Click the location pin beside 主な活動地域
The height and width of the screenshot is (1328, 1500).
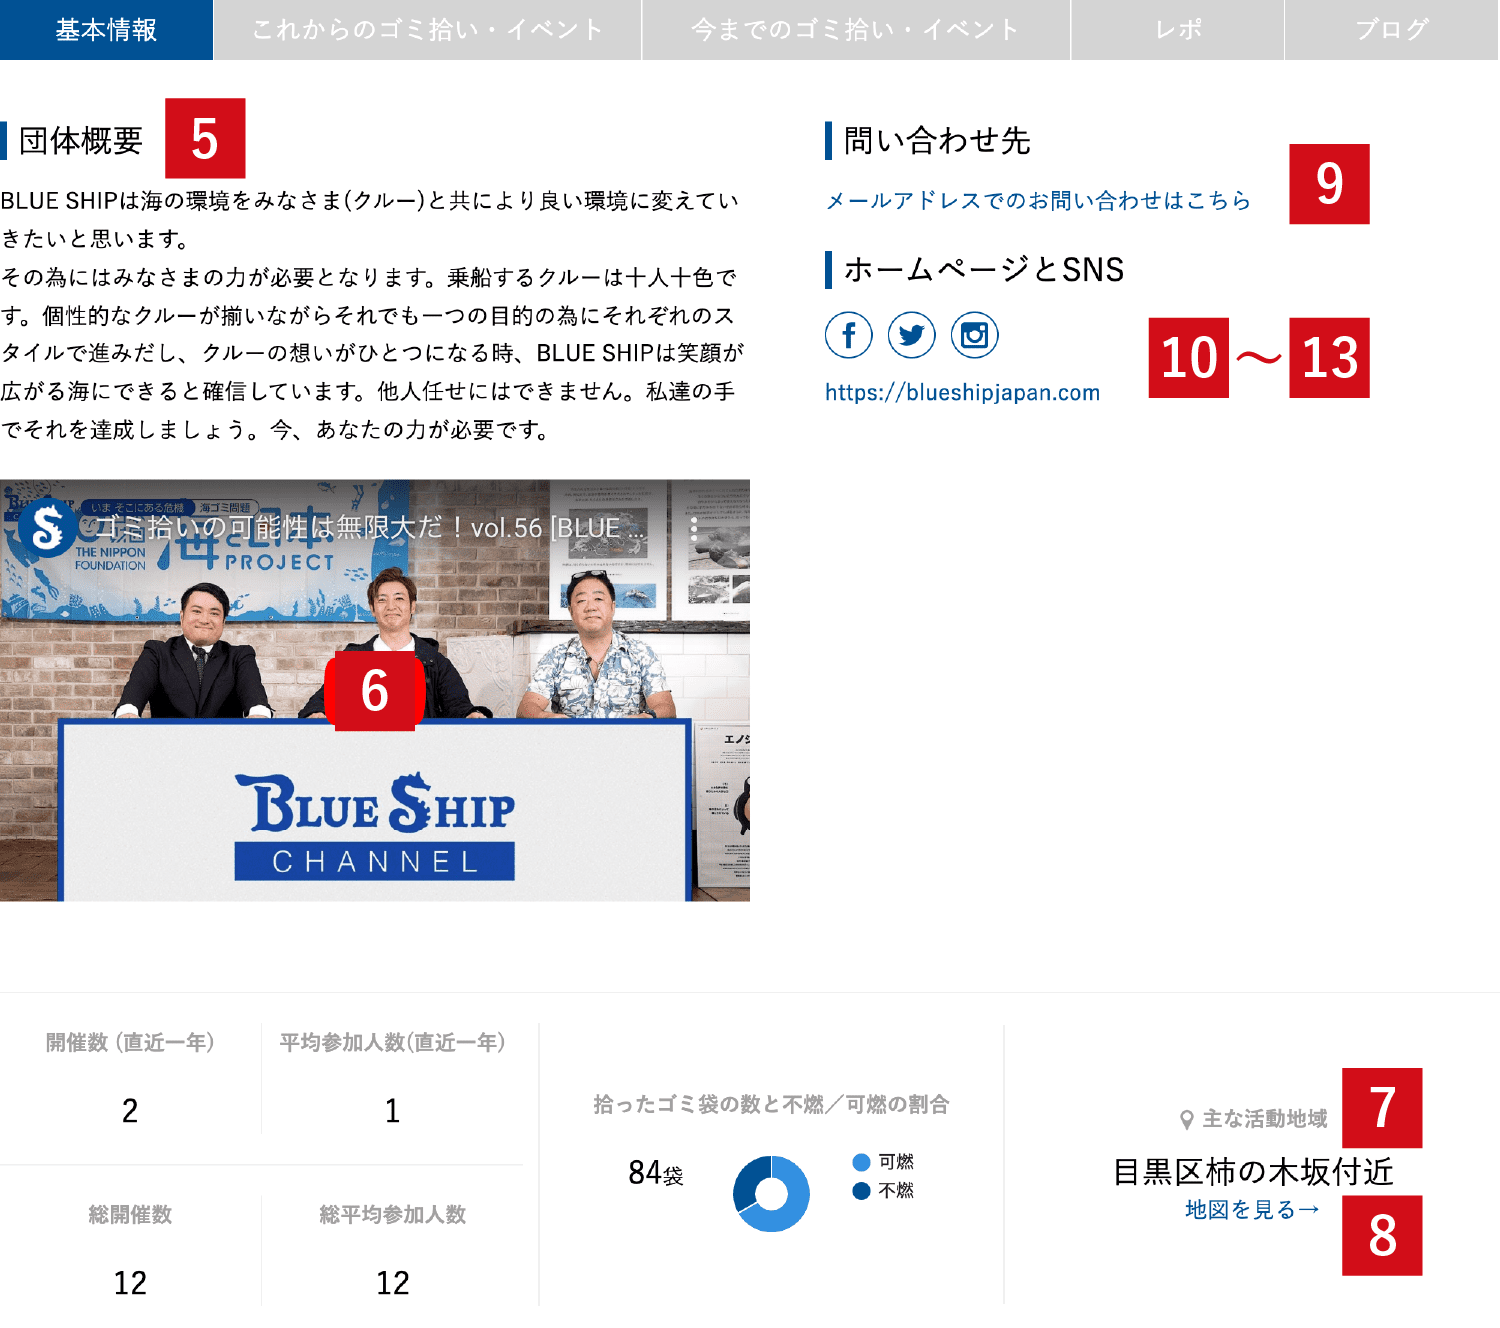(1186, 1119)
